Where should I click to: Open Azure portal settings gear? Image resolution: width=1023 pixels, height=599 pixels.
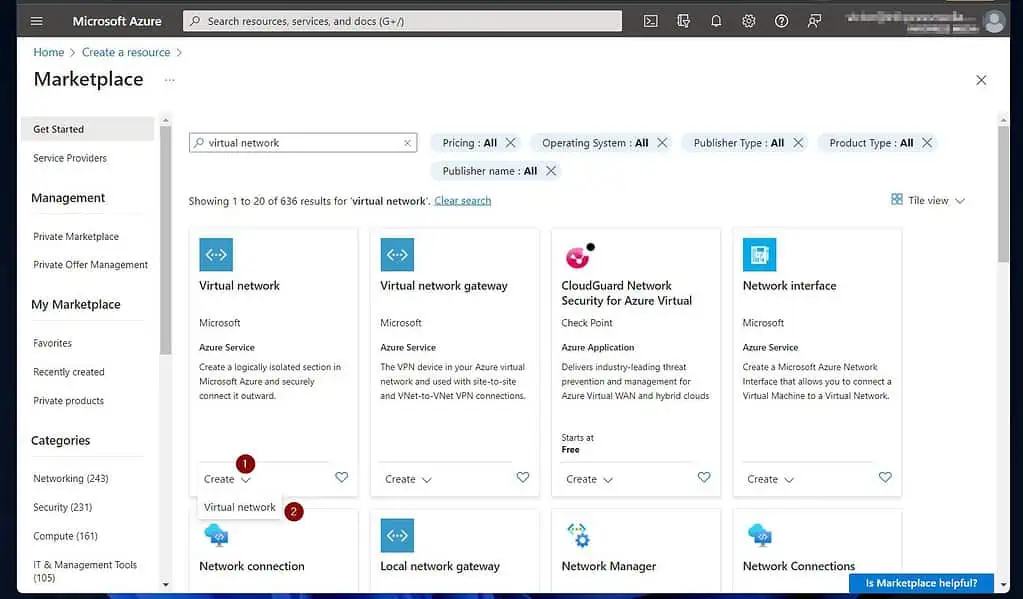748,20
